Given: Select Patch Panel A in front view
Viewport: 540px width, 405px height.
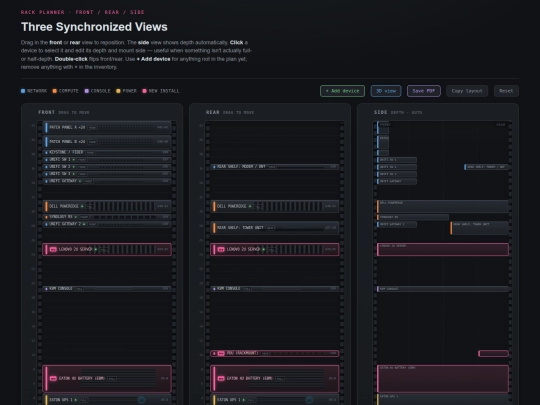Looking at the screenshot, I should pyautogui.click(x=107, y=127).
